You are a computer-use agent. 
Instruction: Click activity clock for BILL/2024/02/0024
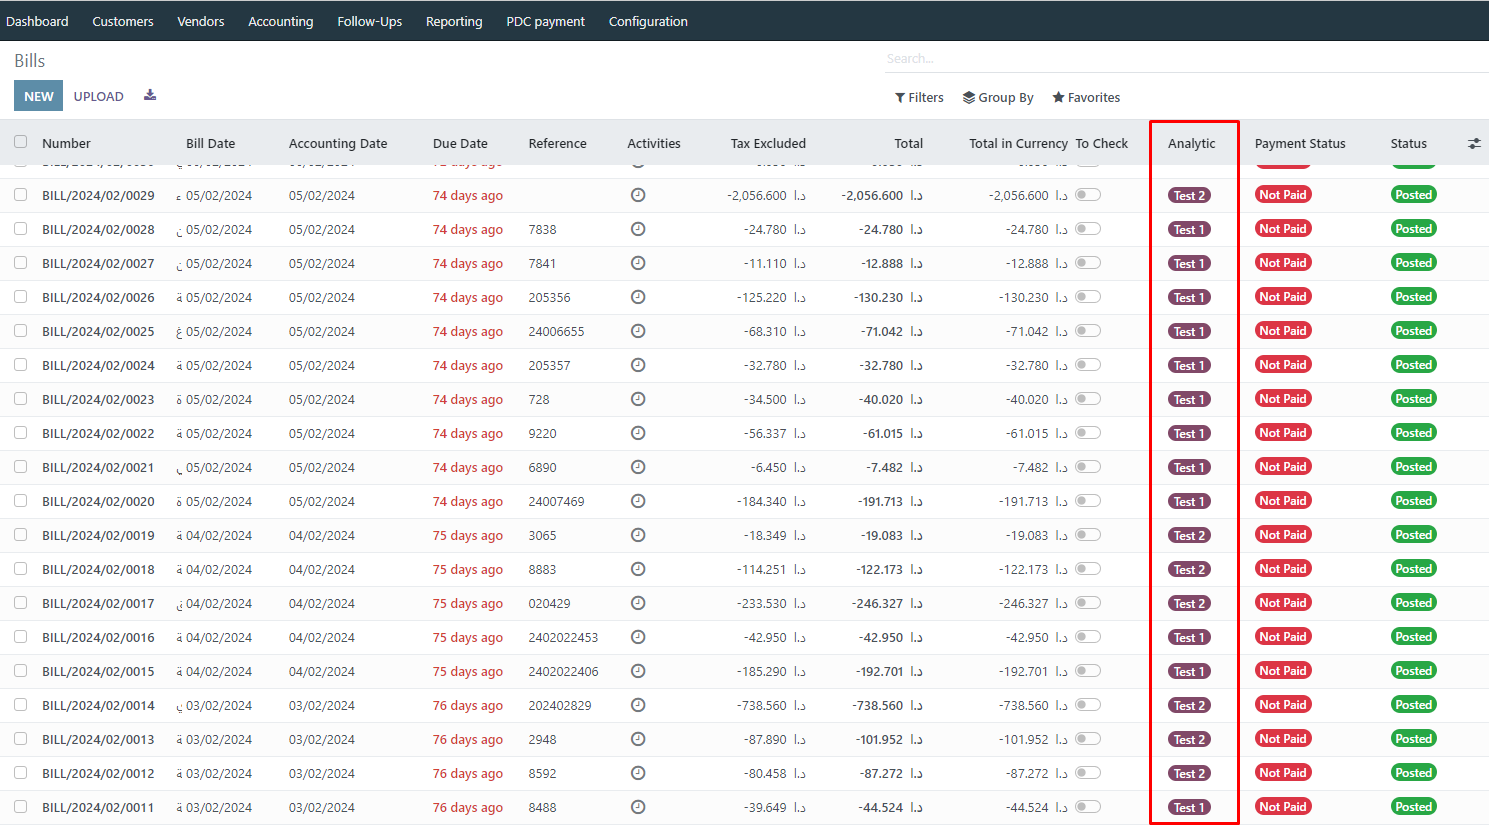[x=638, y=365]
